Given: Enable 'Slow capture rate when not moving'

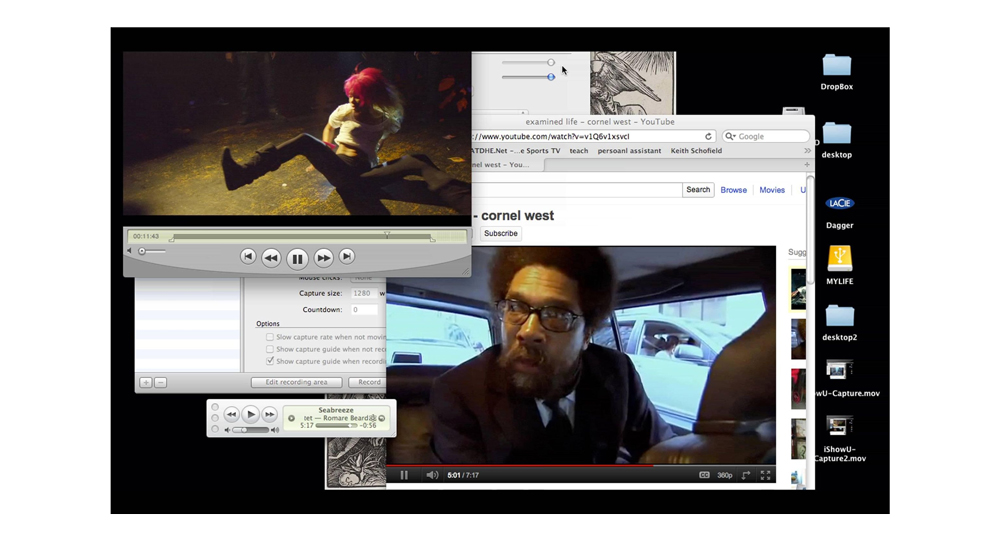Looking at the screenshot, I should point(270,337).
